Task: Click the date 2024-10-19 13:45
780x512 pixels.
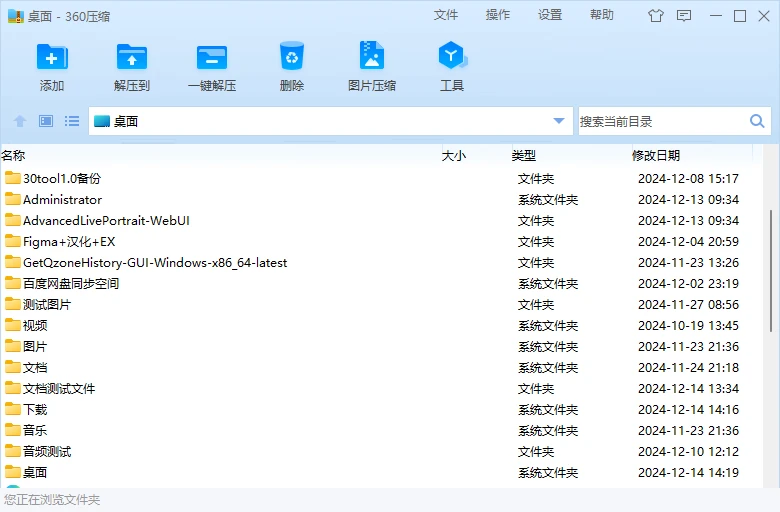Action: click(688, 325)
